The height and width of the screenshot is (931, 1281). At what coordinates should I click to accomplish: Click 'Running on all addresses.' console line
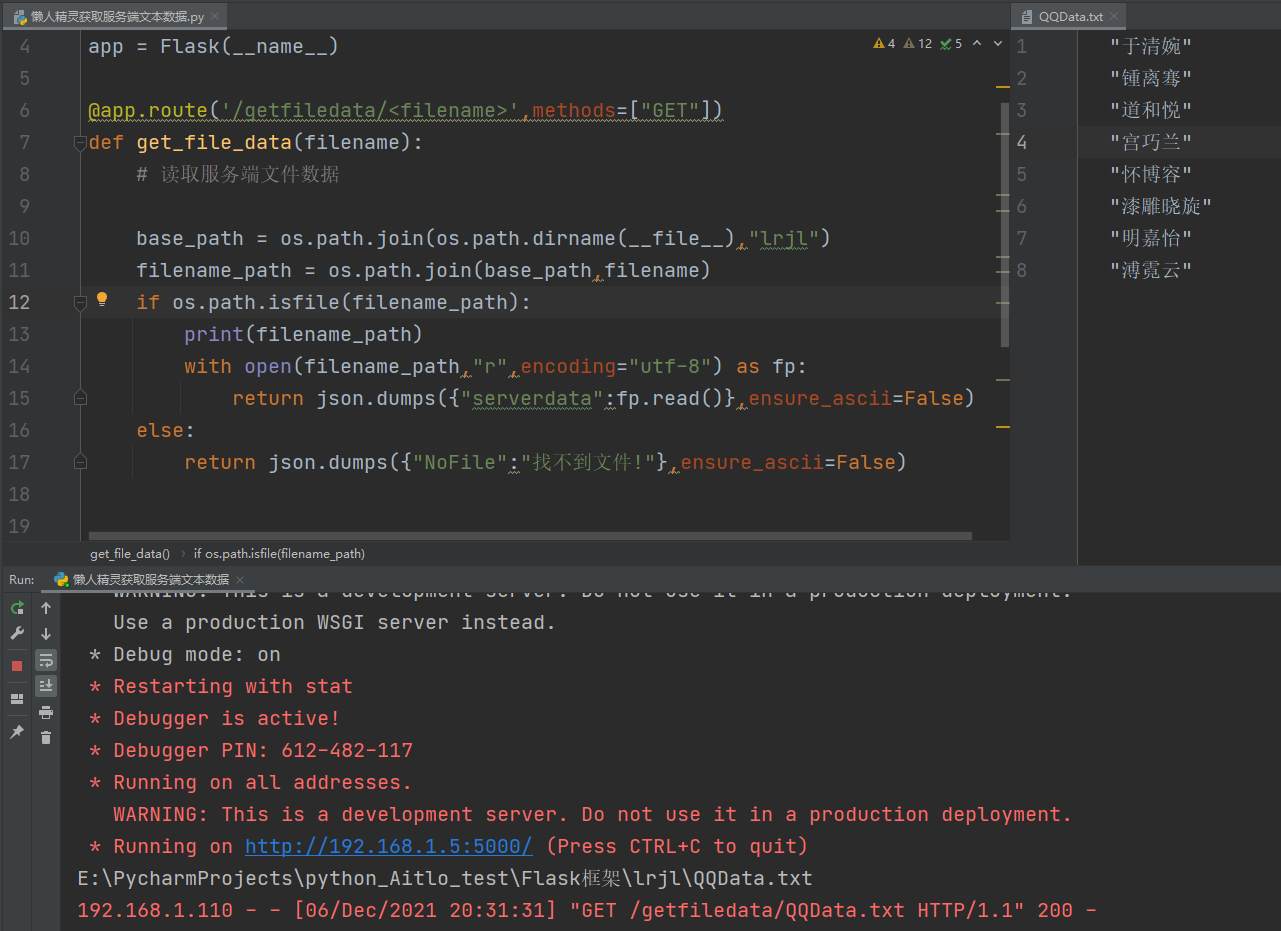tap(251, 782)
